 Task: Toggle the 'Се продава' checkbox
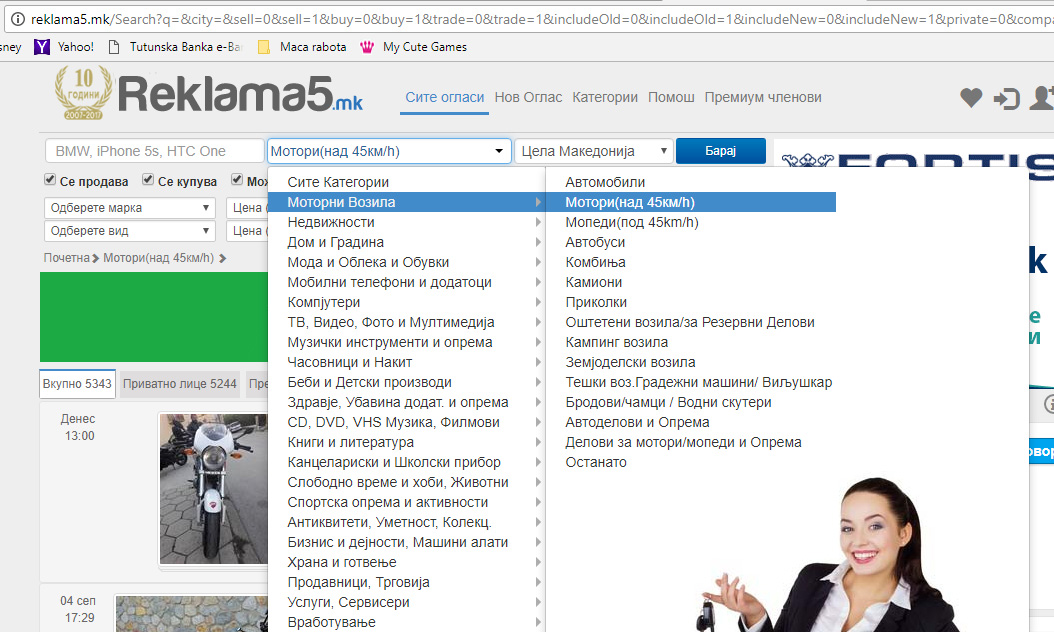50,180
